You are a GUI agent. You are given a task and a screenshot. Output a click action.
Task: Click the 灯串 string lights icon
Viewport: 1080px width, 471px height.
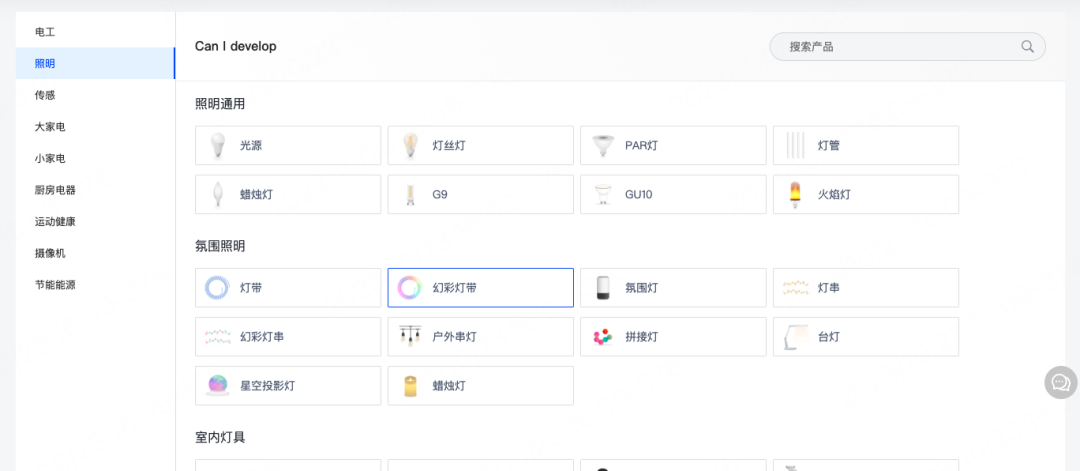796,288
